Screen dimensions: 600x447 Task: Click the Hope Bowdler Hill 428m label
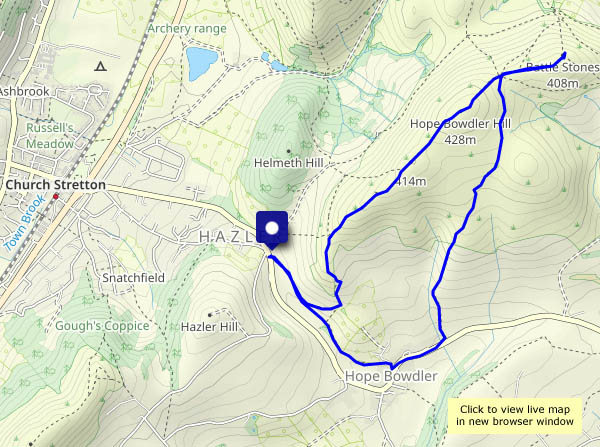pos(460,132)
